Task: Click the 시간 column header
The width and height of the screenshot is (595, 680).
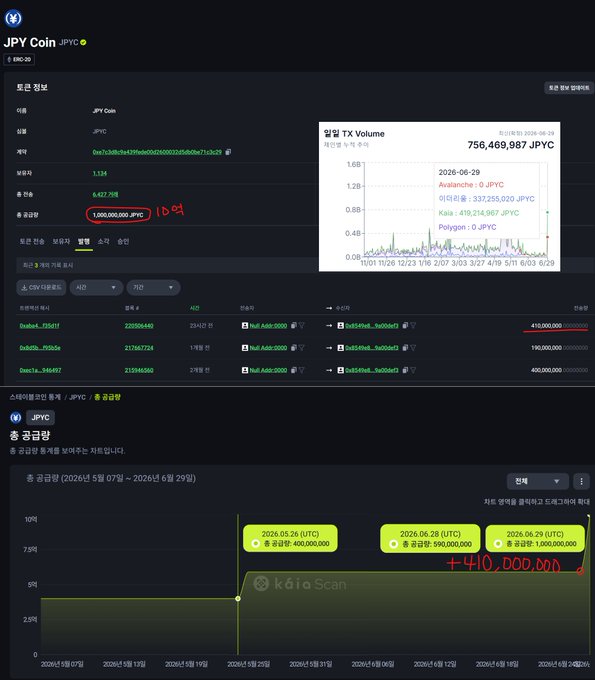Action: 195,308
